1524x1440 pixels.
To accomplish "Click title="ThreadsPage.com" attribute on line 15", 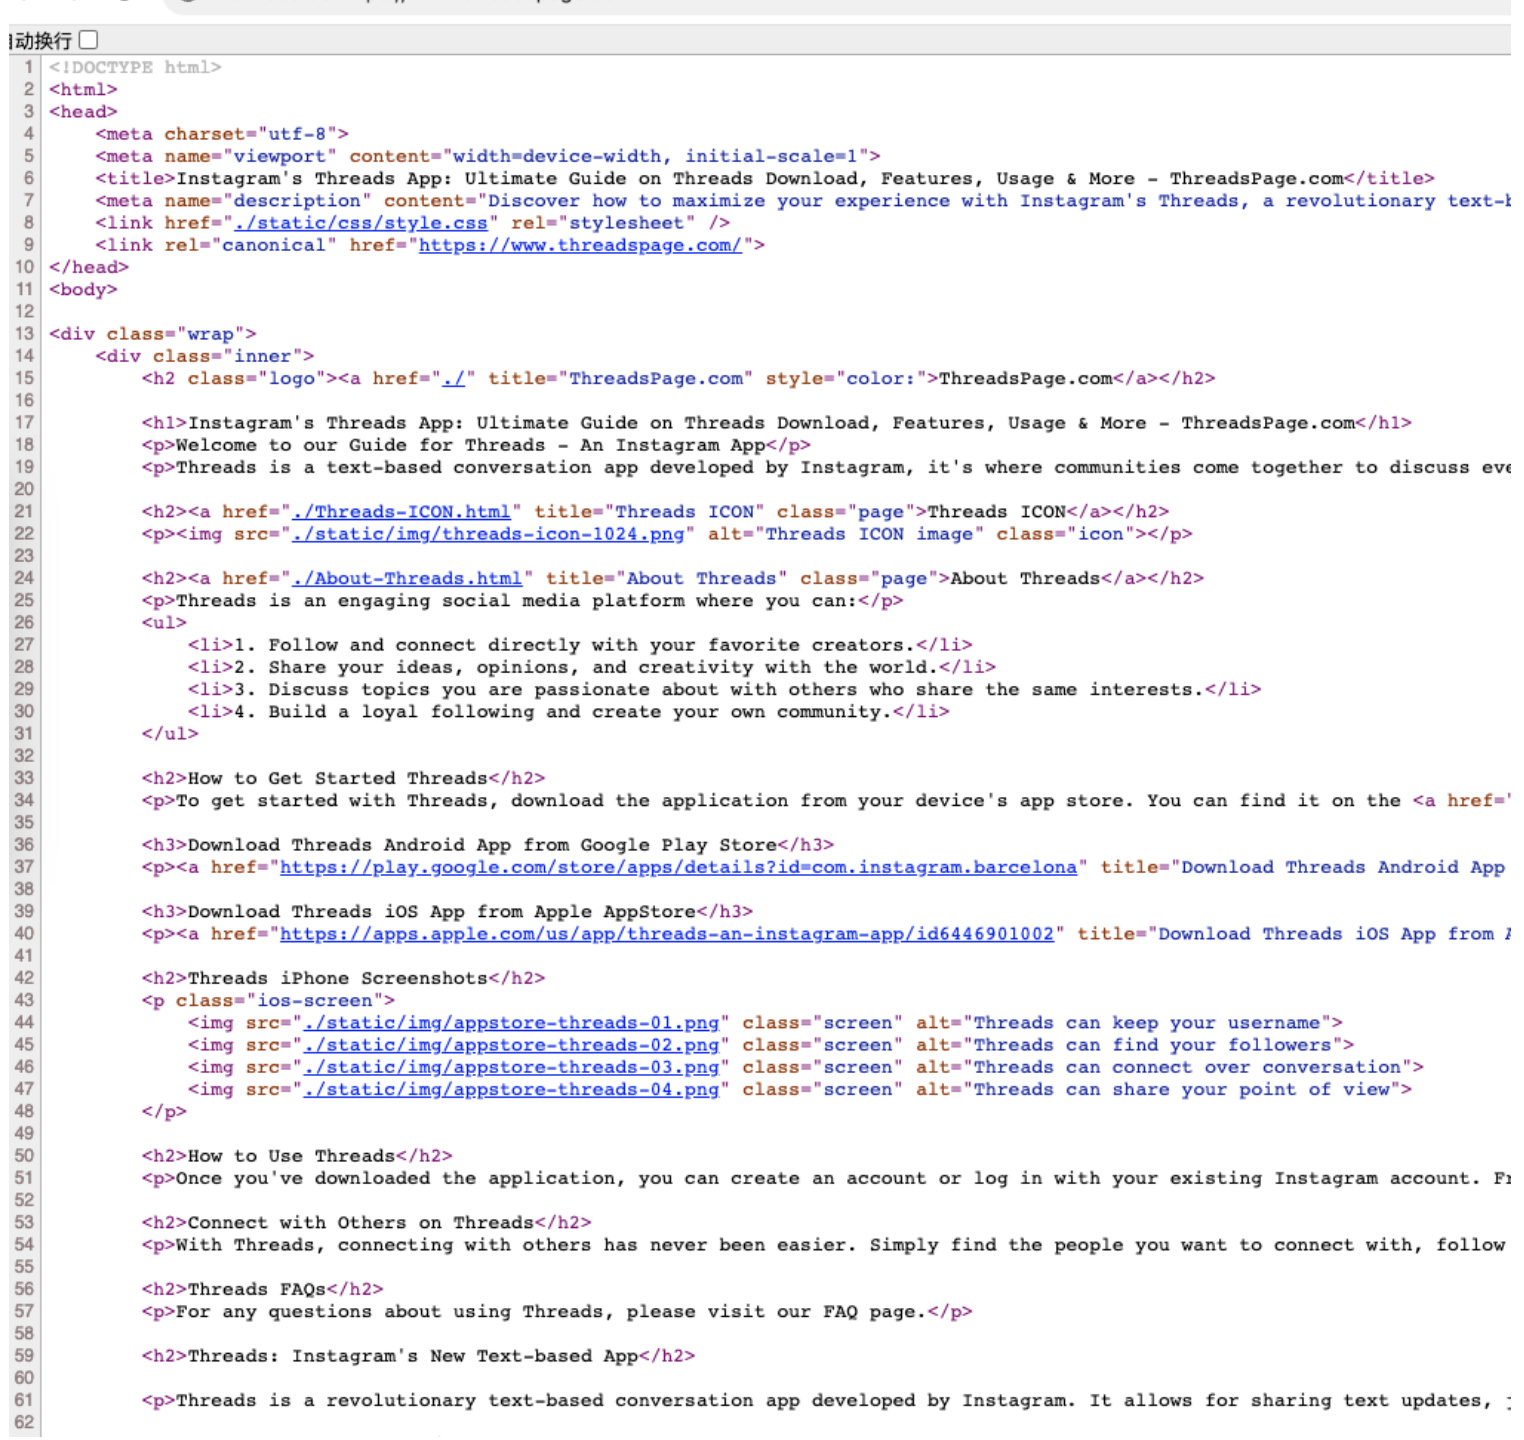I will [621, 379].
